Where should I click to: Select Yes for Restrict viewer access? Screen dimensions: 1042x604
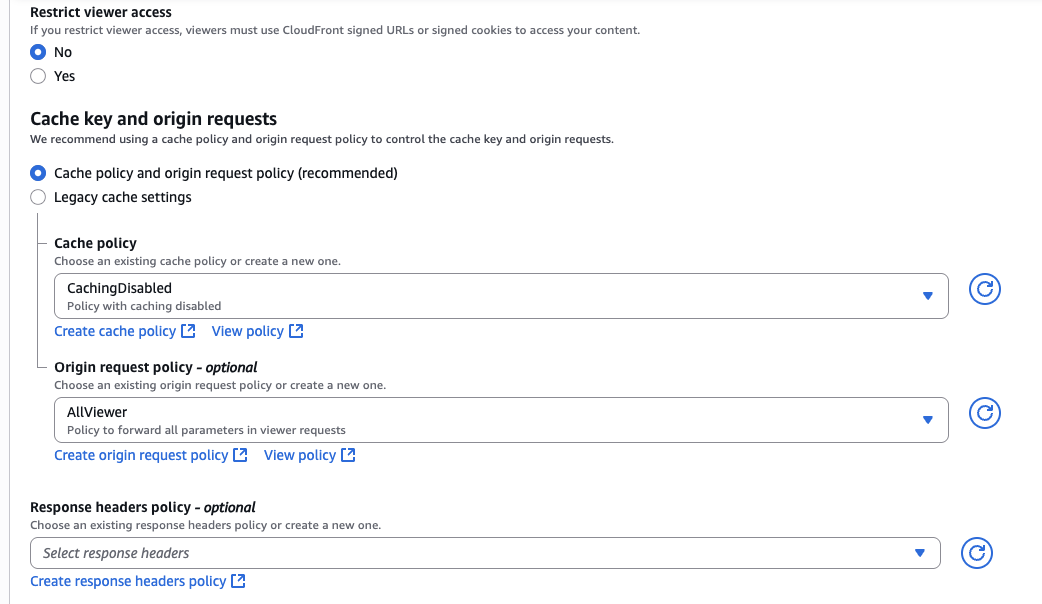pos(38,76)
